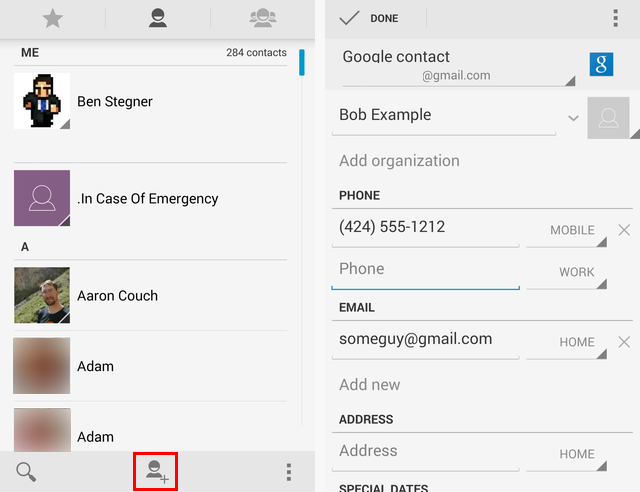640x492 pixels.
Task: Tap the search magnifier icon
Action: pyautogui.click(x=26, y=472)
